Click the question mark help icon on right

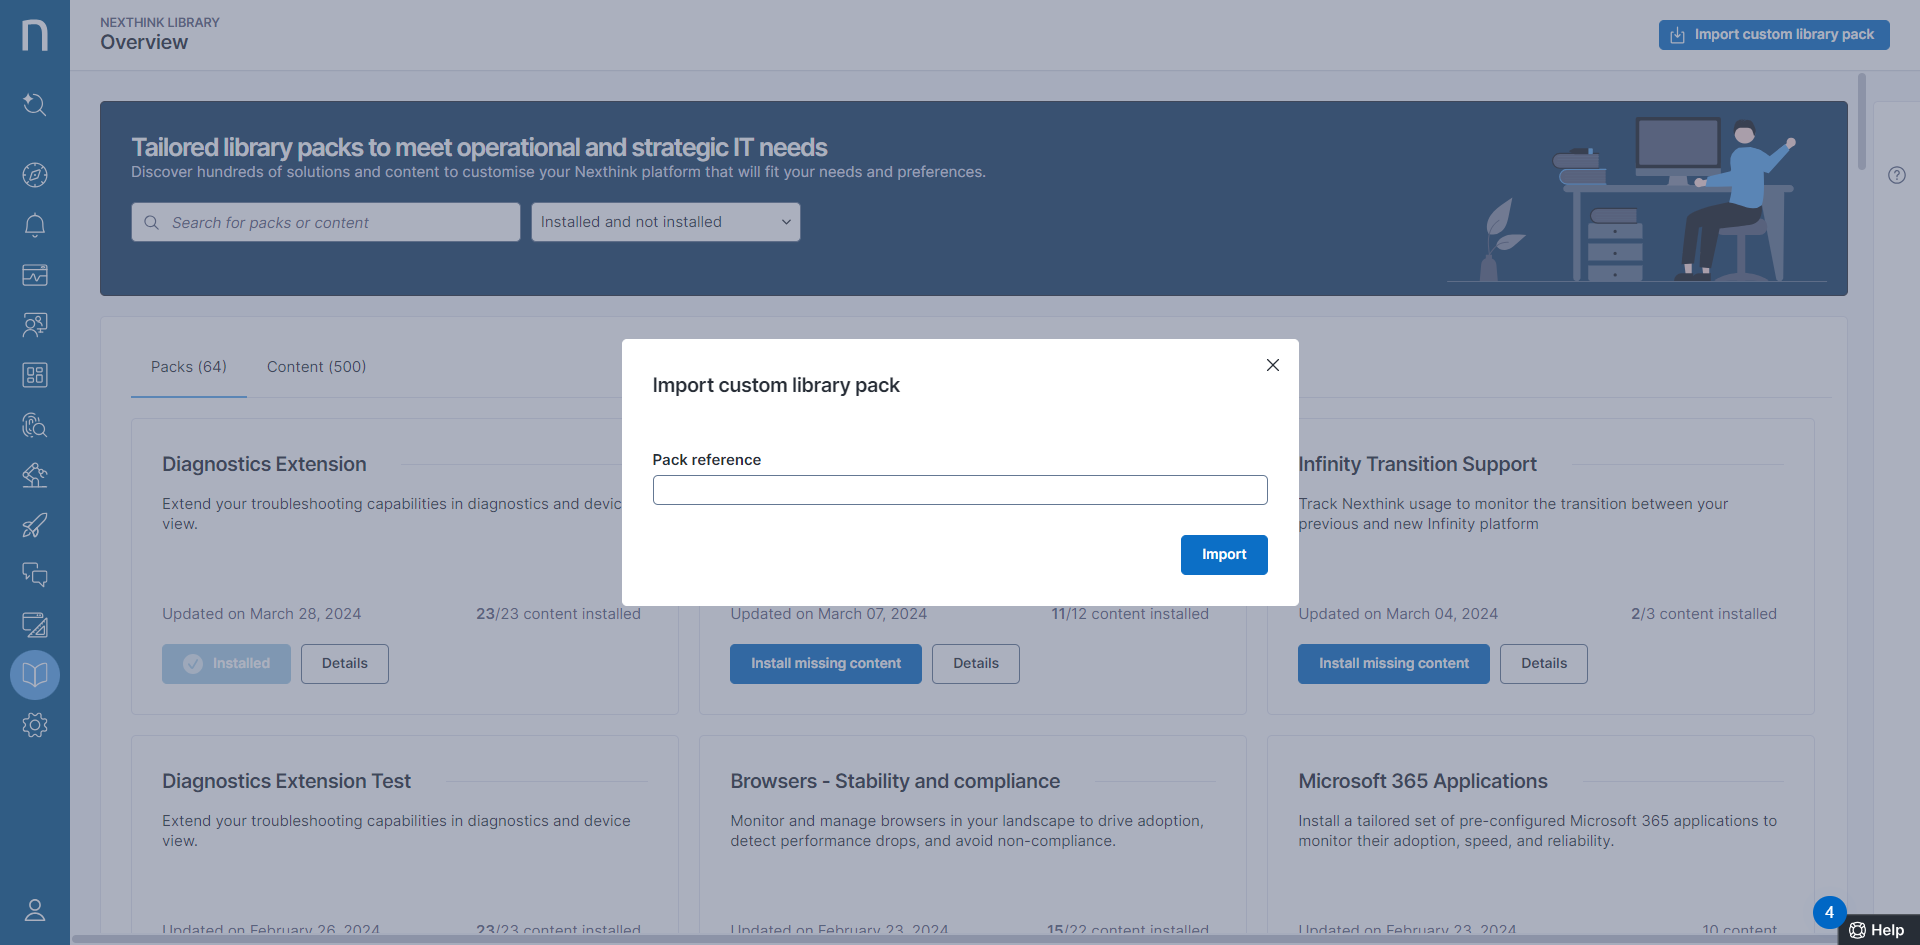(x=1896, y=175)
